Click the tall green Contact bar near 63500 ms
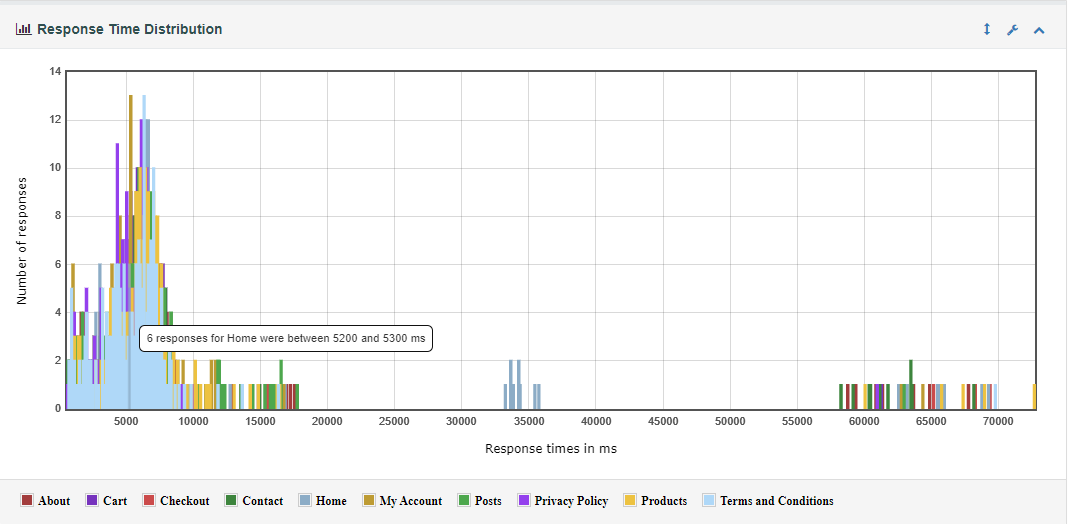The image size is (1072, 524). [x=911, y=384]
